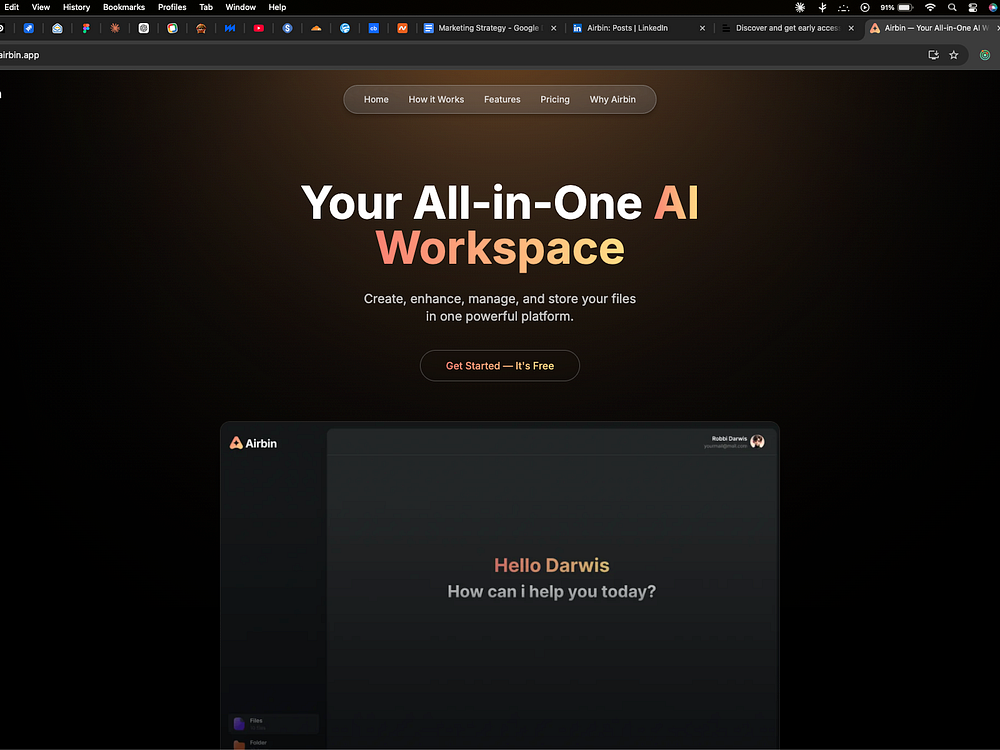1000x750 pixels.
Task: Click the play circle menu bar icon
Action: pos(865,8)
